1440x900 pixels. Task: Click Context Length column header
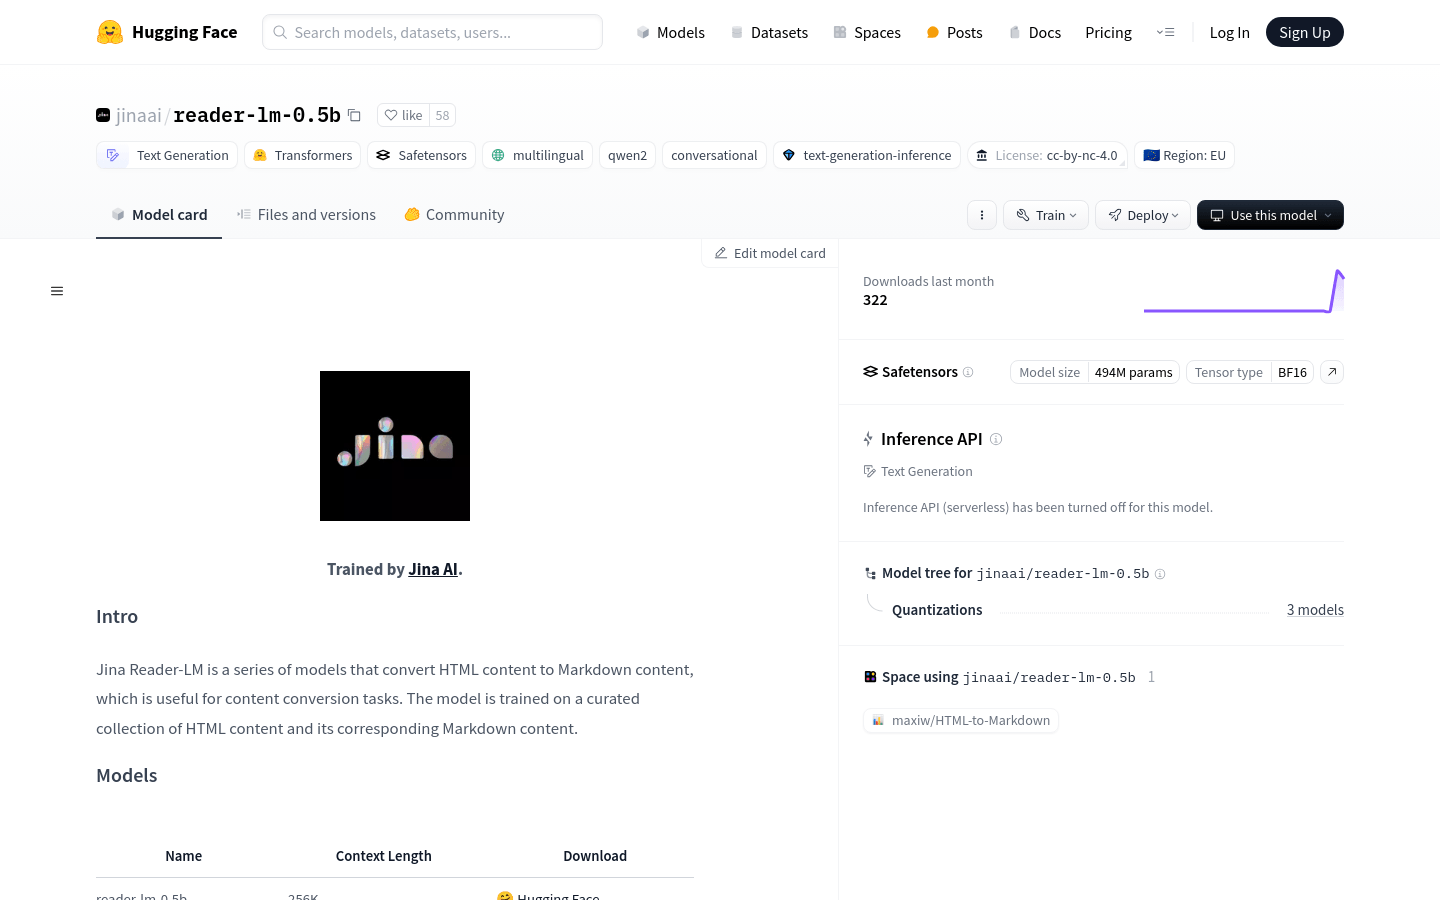coord(384,856)
